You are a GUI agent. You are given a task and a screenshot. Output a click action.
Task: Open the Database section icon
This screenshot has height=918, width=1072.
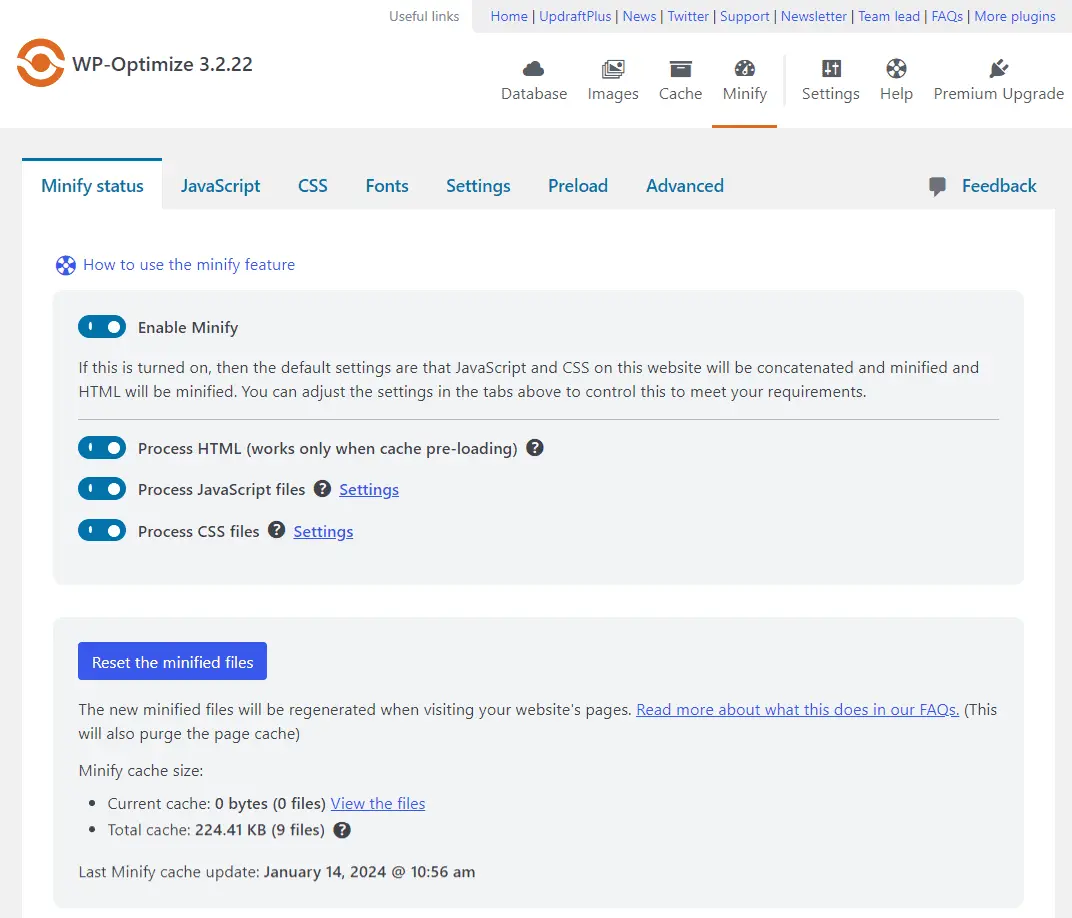(534, 69)
